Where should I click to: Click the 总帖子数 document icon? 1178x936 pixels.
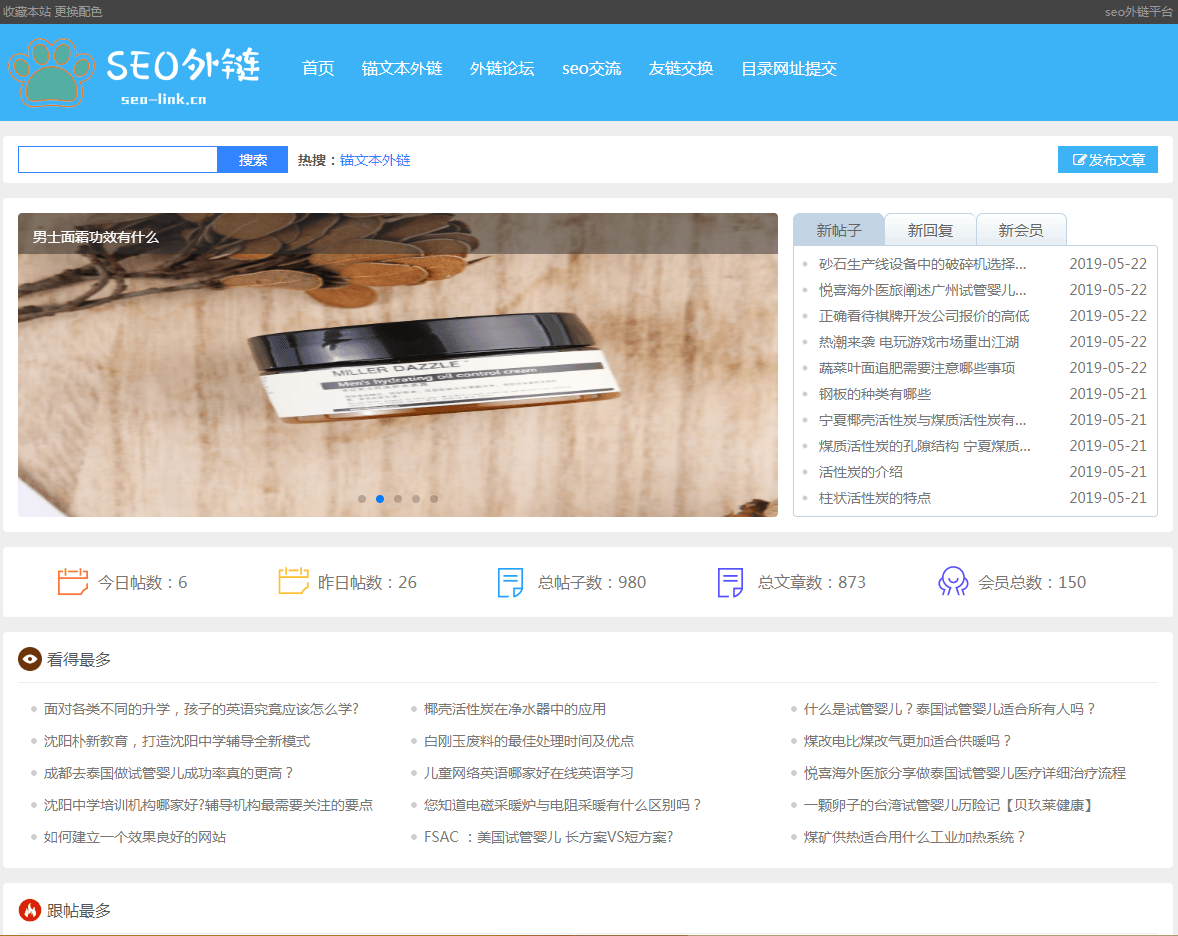511,582
